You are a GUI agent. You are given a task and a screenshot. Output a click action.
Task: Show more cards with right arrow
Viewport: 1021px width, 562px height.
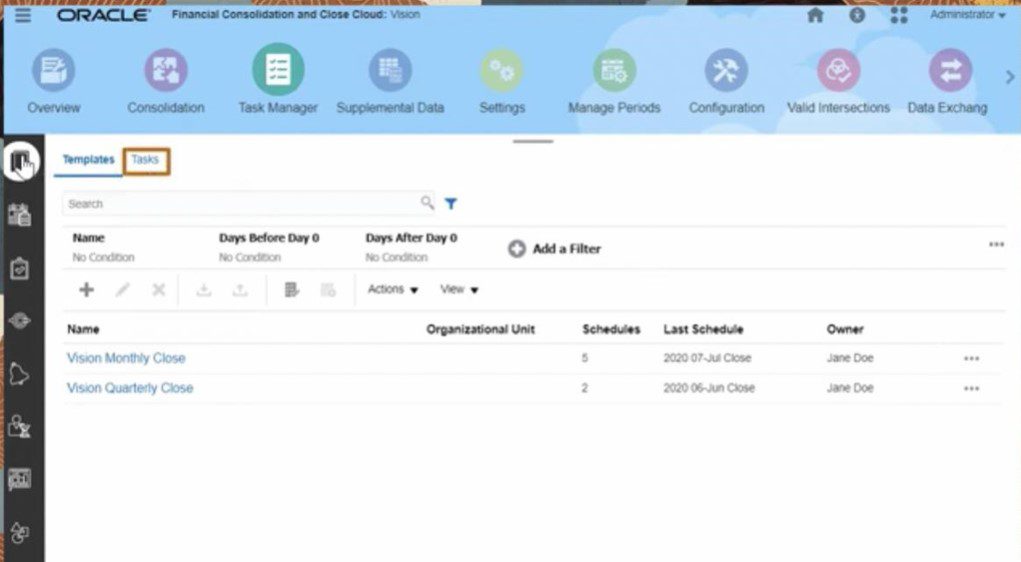[x=1009, y=77]
